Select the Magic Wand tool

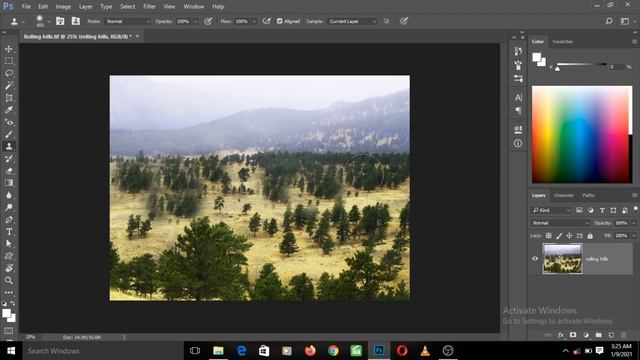[x=9, y=85]
